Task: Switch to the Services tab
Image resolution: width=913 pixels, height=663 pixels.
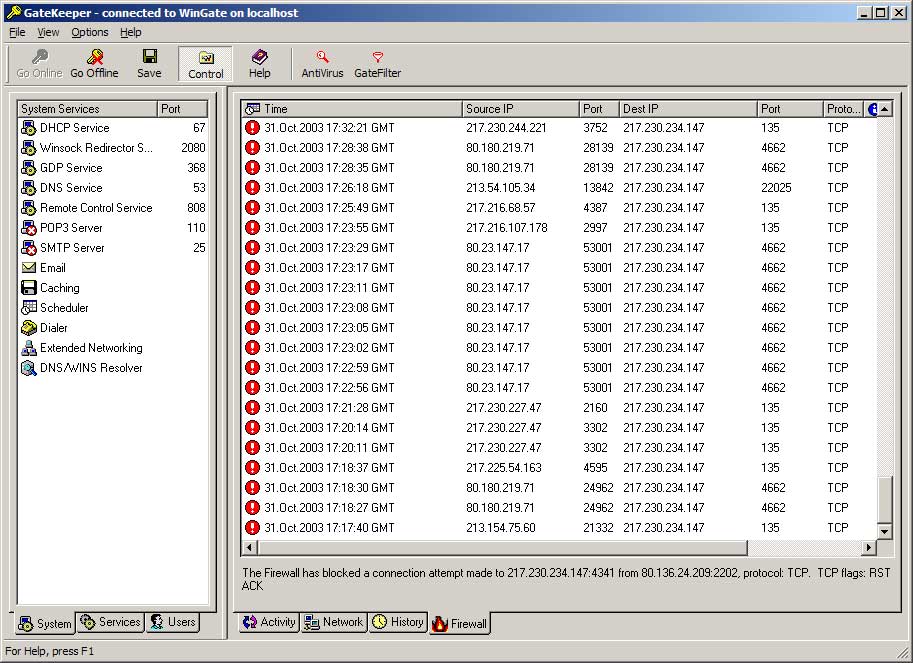Action: click(110, 622)
